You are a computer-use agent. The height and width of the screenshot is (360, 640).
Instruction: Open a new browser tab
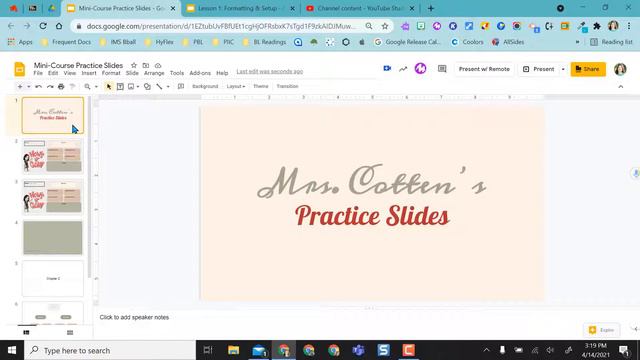pos(431,8)
